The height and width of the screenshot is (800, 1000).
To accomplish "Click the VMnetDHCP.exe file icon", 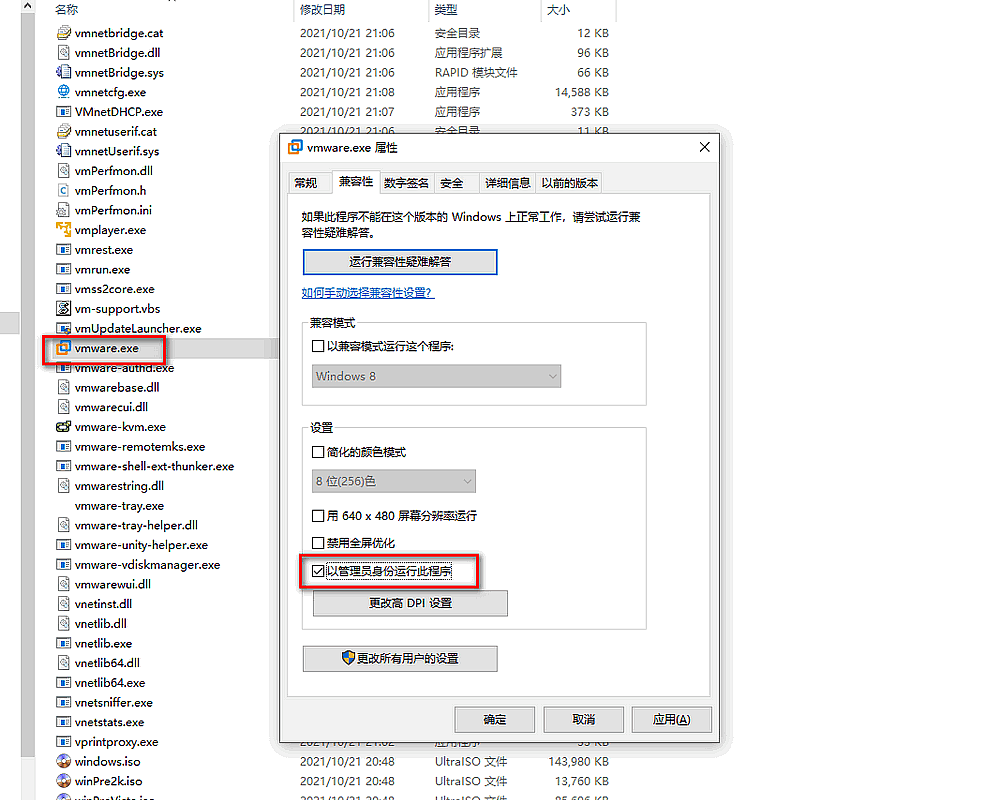I will [x=65, y=112].
